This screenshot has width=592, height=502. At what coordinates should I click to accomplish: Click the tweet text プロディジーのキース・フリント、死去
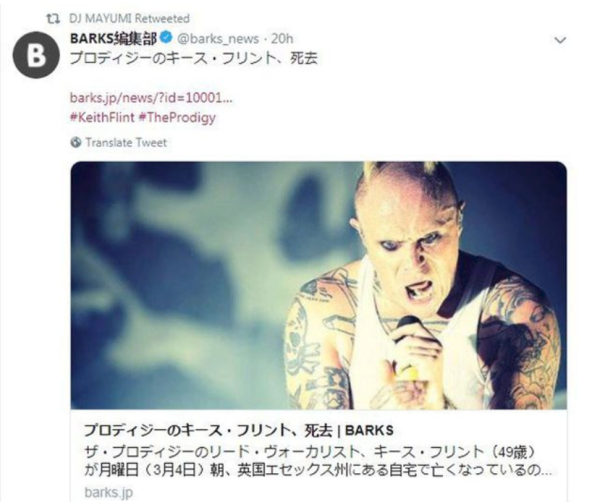pyautogui.click(x=194, y=58)
